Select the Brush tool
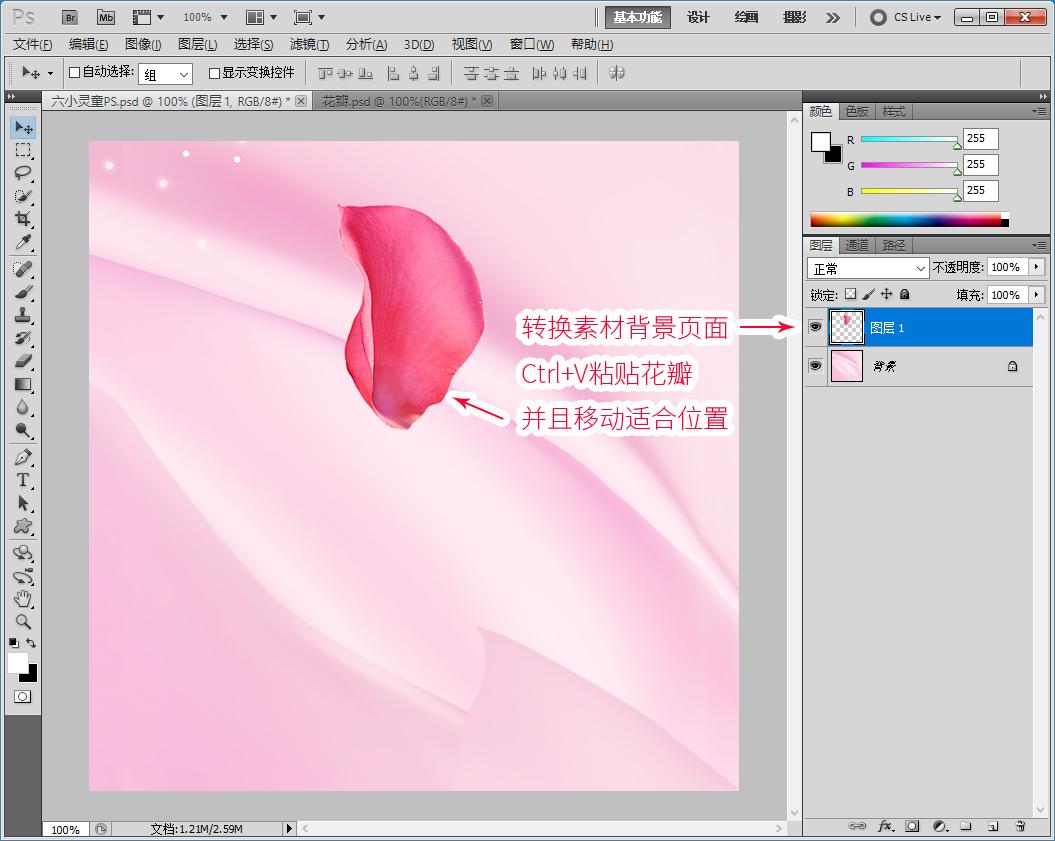The width and height of the screenshot is (1055, 841). tap(24, 292)
